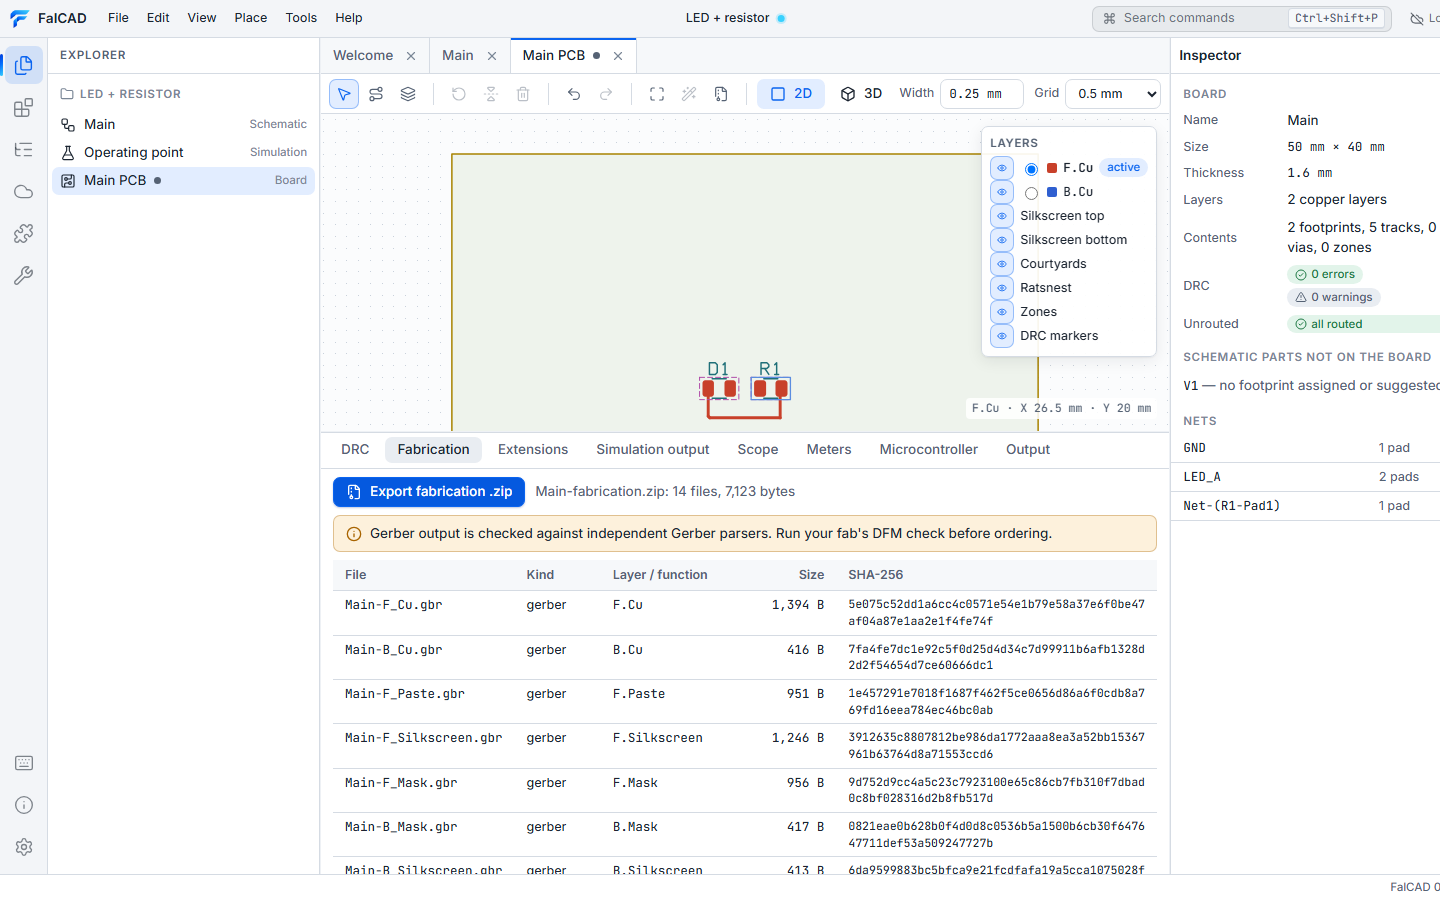Toggle B.Cu layer visibility eye
The image size is (1440, 900).
point(1002,192)
